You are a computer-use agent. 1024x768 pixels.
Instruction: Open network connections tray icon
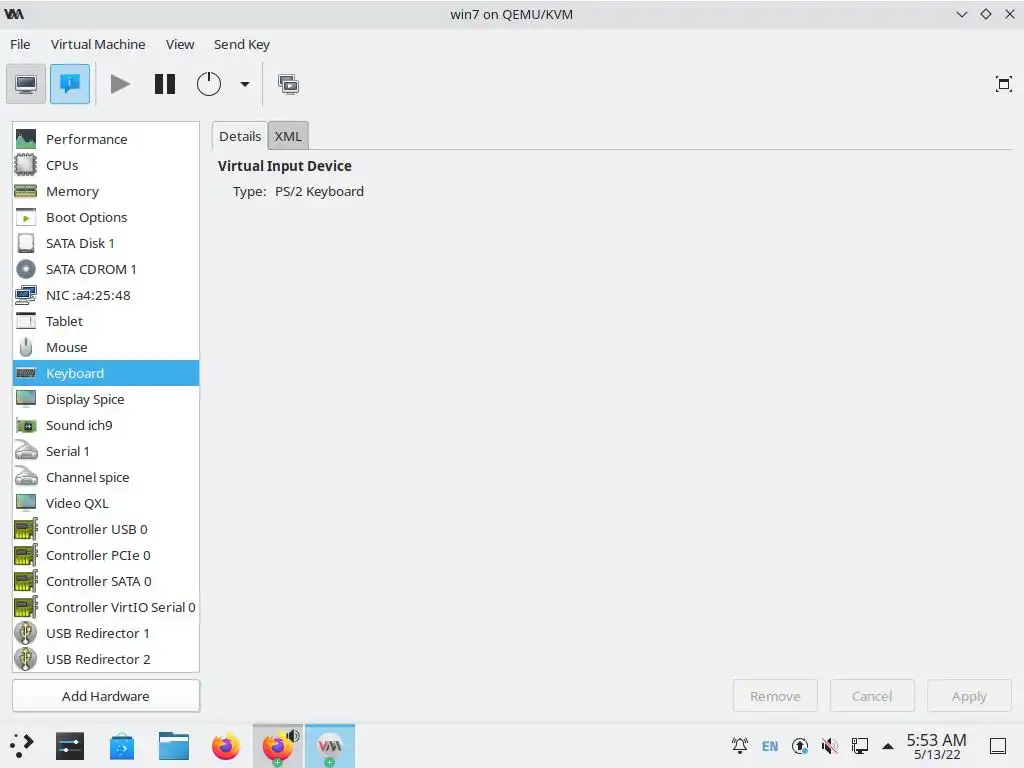860,746
